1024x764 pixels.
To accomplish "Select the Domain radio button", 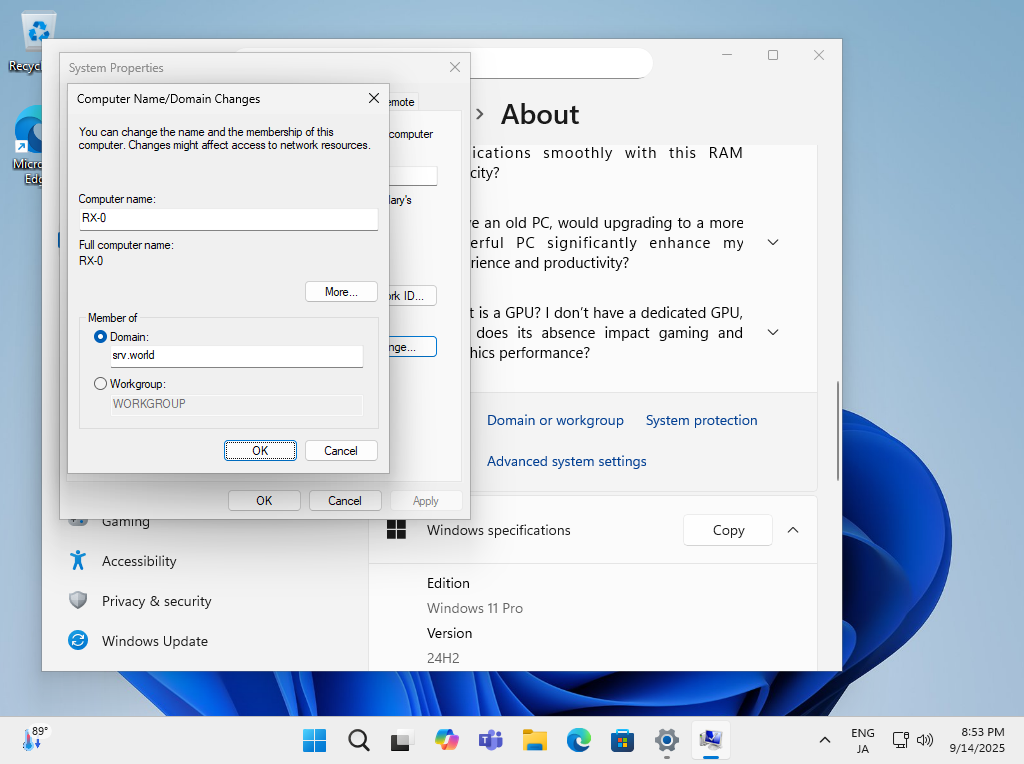I will 101,337.
